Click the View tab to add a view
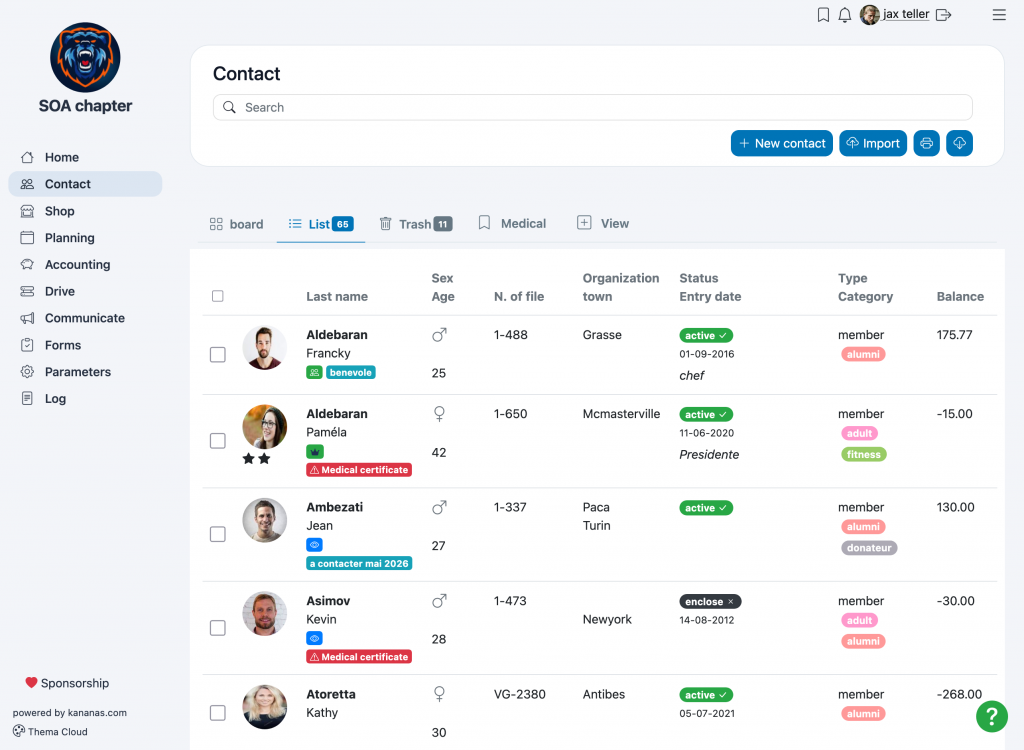This screenshot has height=750, width=1024. click(603, 223)
